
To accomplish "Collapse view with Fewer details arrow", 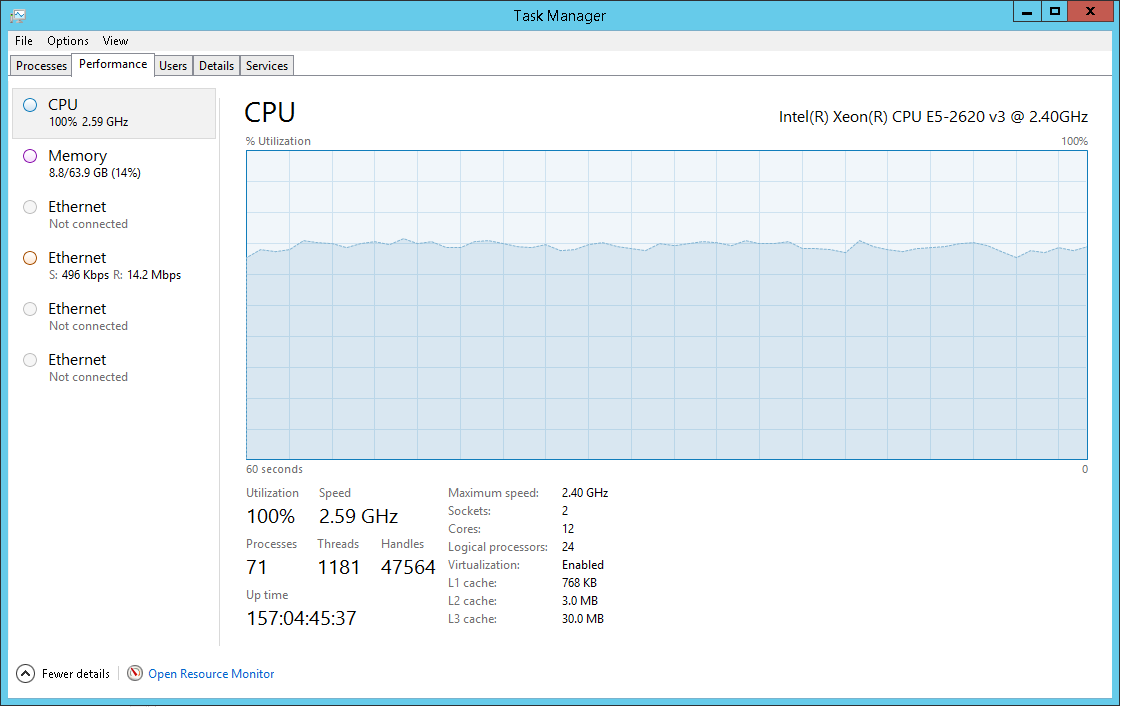I will (26, 674).
